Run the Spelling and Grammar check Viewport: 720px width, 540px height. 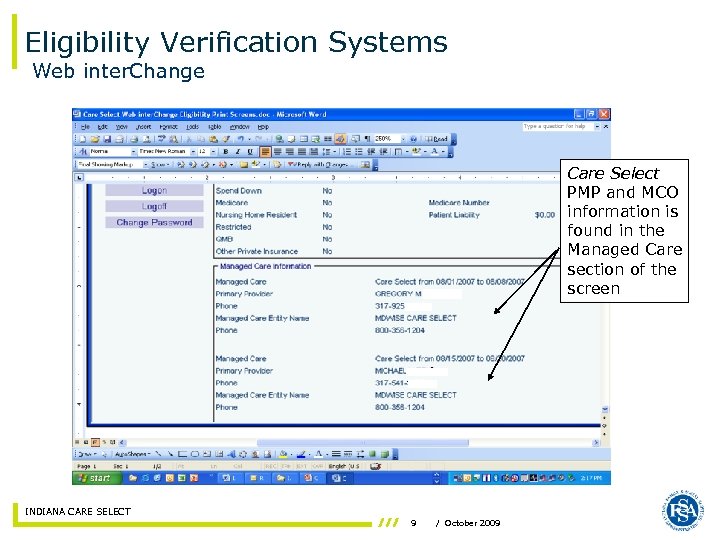coord(162,139)
